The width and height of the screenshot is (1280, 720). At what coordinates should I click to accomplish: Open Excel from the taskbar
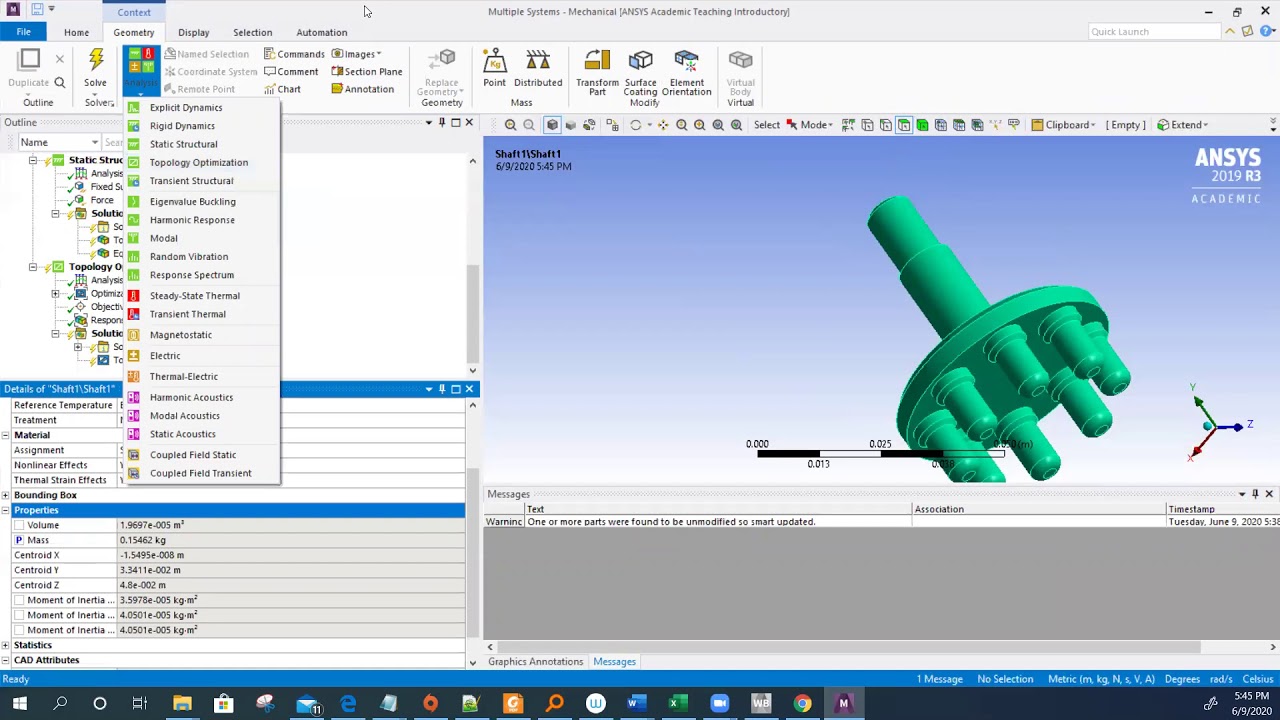click(x=676, y=703)
